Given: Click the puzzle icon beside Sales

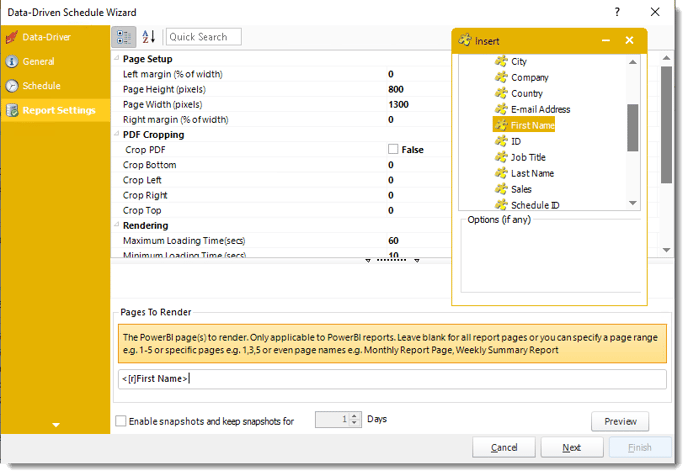Looking at the screenshot, I should pyautogui.click(x=501, y=189).
